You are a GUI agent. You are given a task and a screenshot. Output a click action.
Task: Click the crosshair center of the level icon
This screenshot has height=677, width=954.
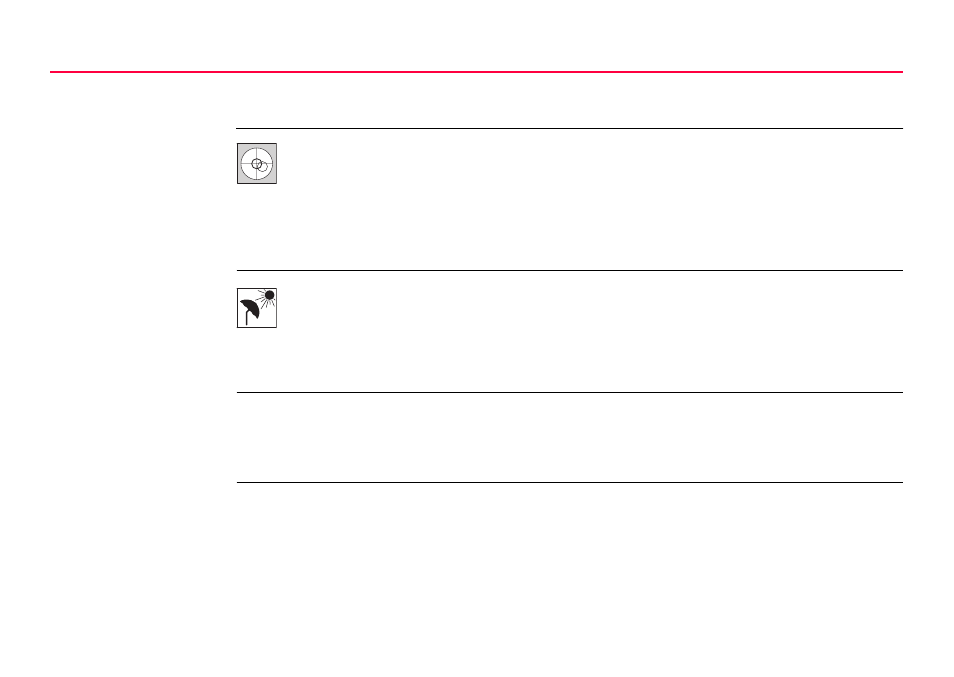(x=257, y=164)
